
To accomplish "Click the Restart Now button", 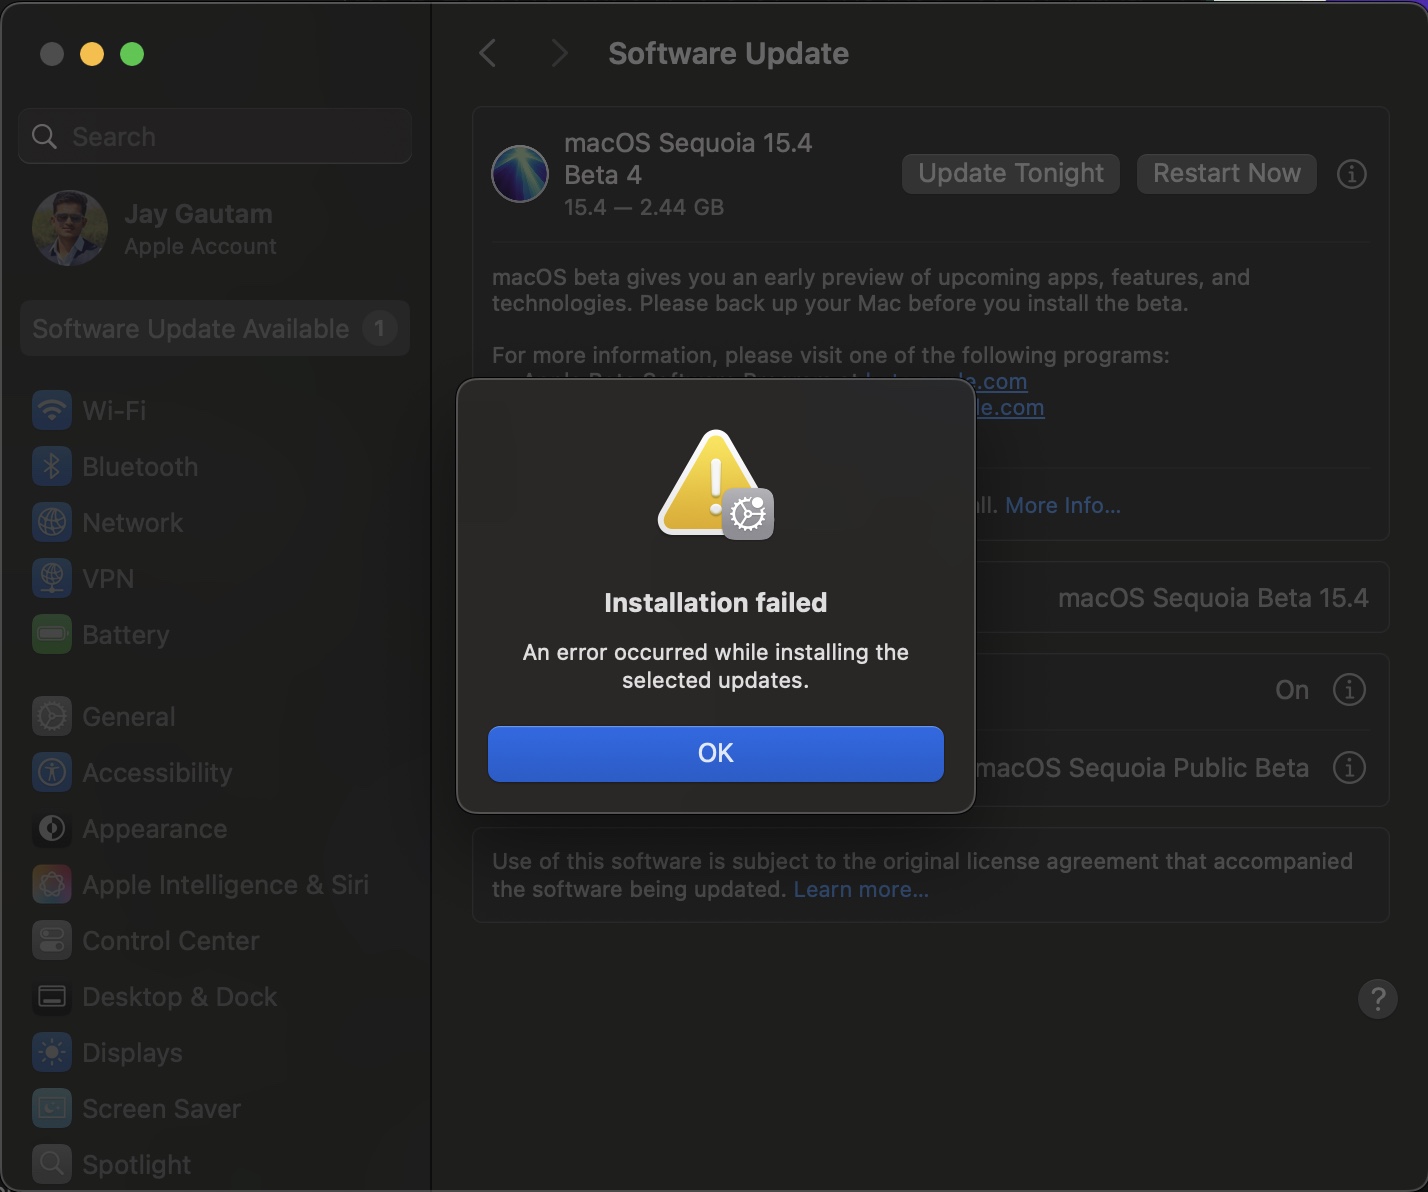I will 1226,173.
